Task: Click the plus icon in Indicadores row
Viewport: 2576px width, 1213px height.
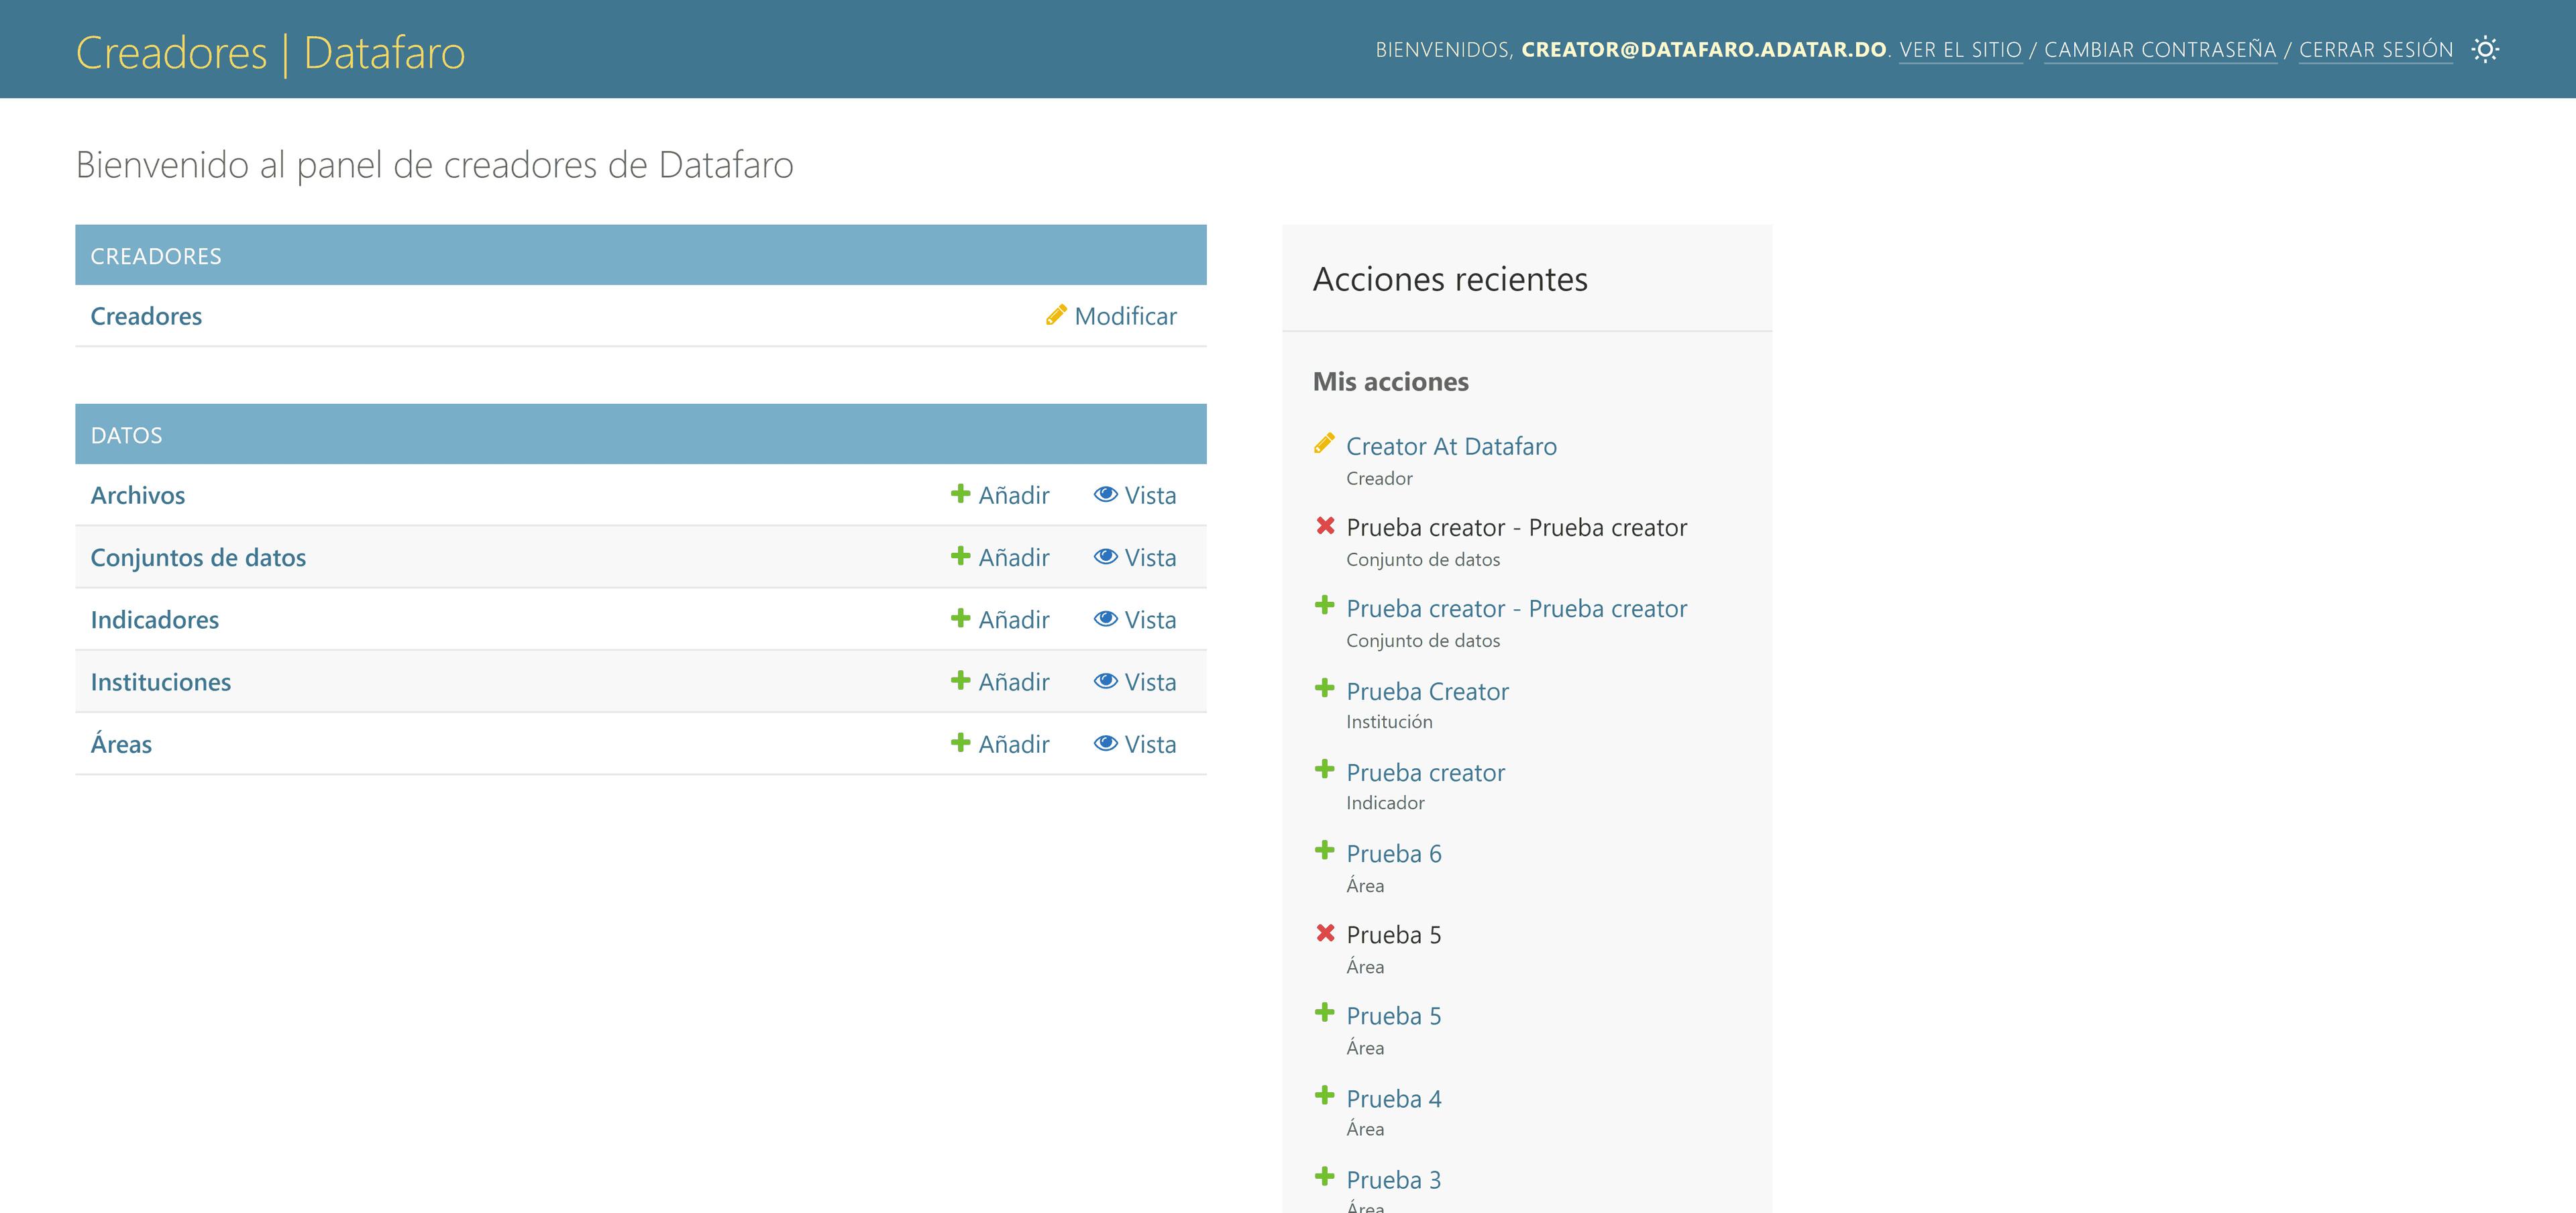Action: pyautogui.click(x=960, y=618)
